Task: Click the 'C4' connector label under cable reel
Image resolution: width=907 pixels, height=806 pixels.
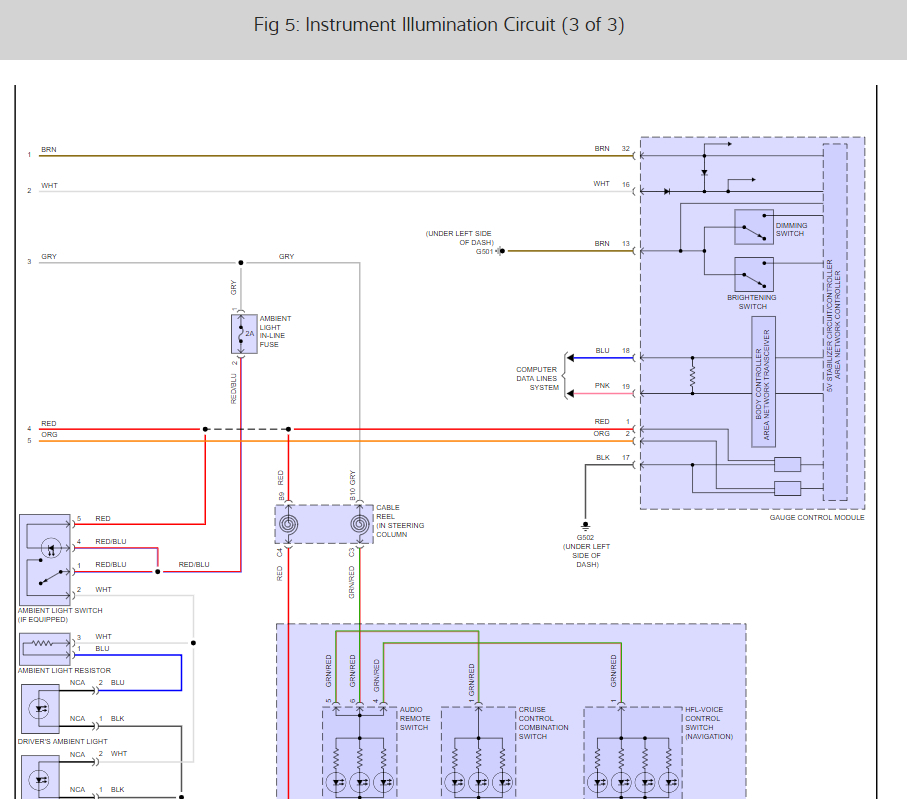Action: coord(280,553)
